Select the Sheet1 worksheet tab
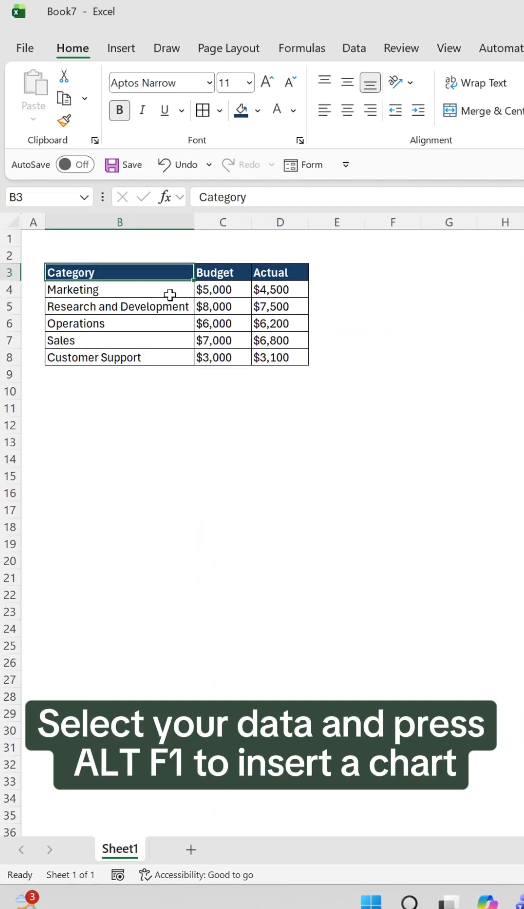 [x=120, y=849]
